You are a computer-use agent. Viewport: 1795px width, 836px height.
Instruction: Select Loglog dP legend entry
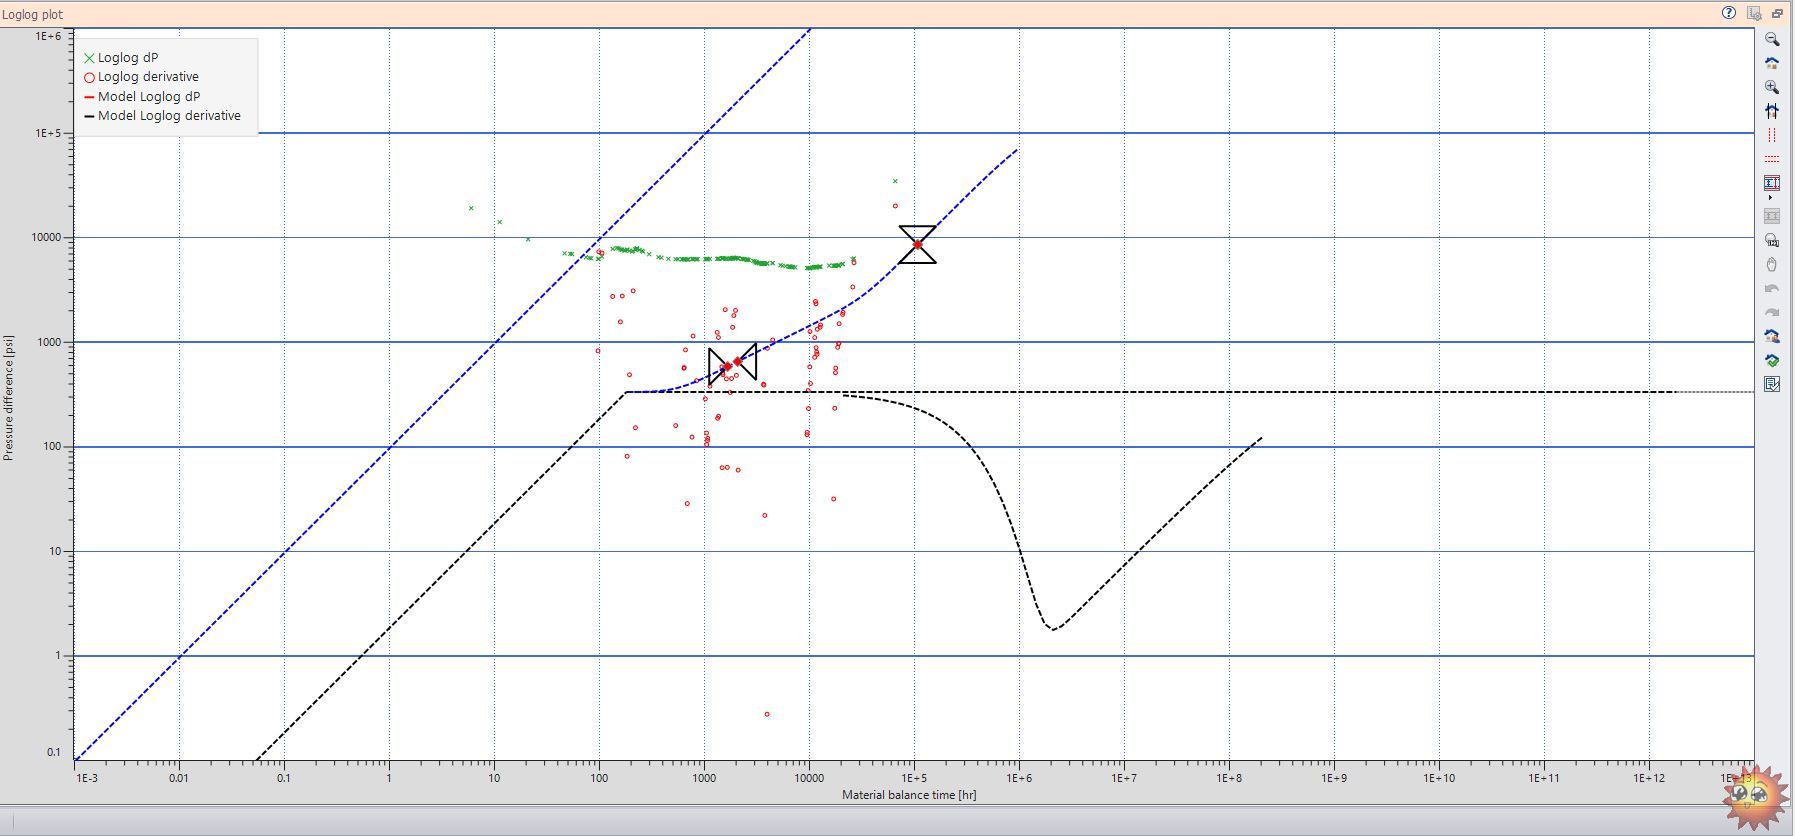tap(120, 58)
